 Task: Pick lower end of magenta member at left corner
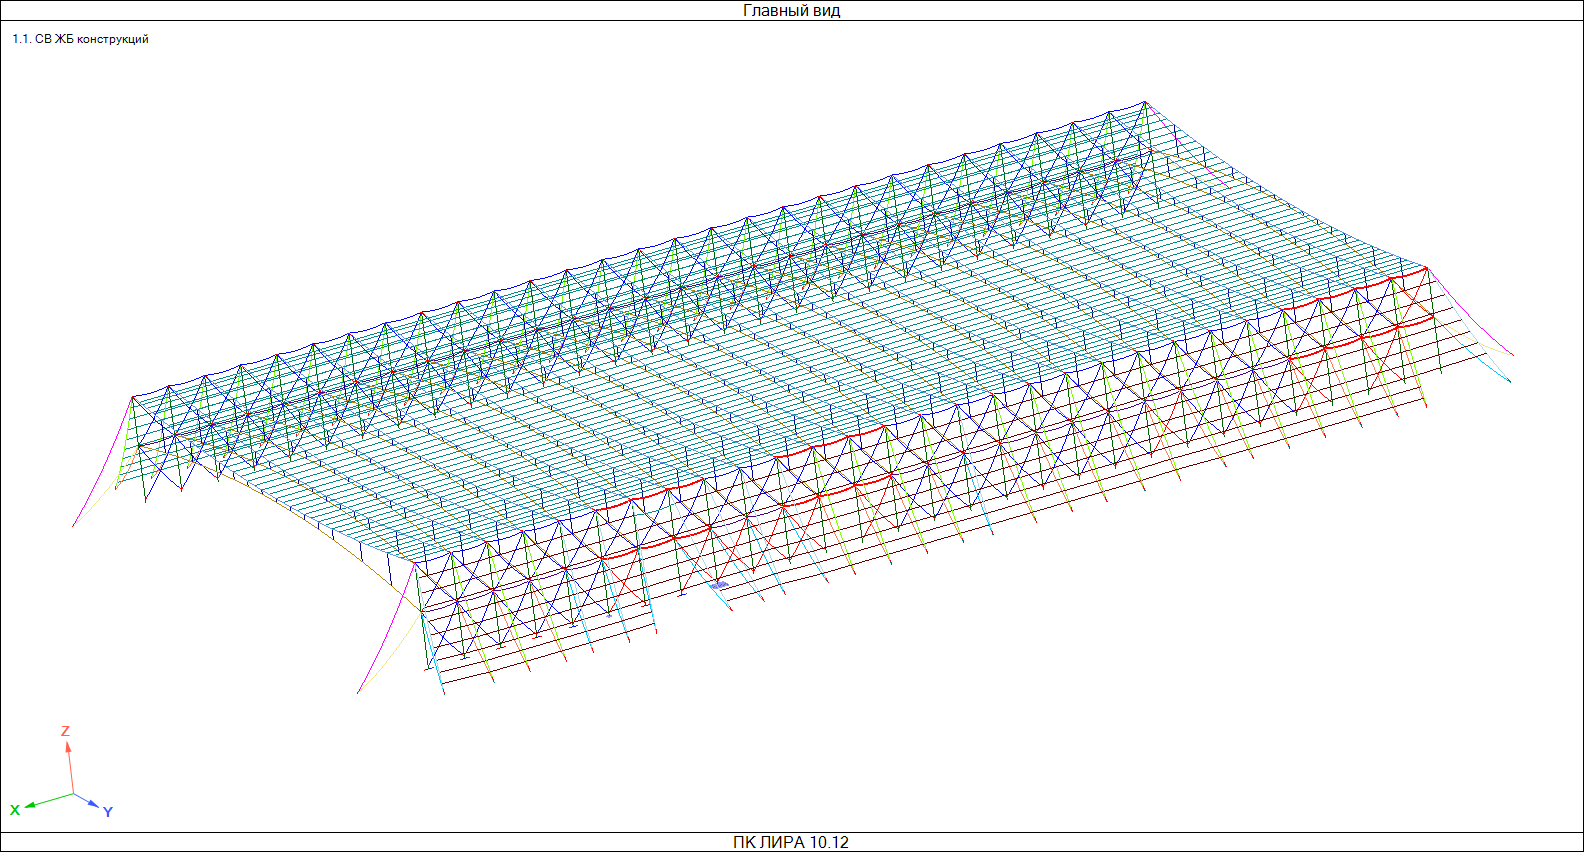click(x=73, y=526)
